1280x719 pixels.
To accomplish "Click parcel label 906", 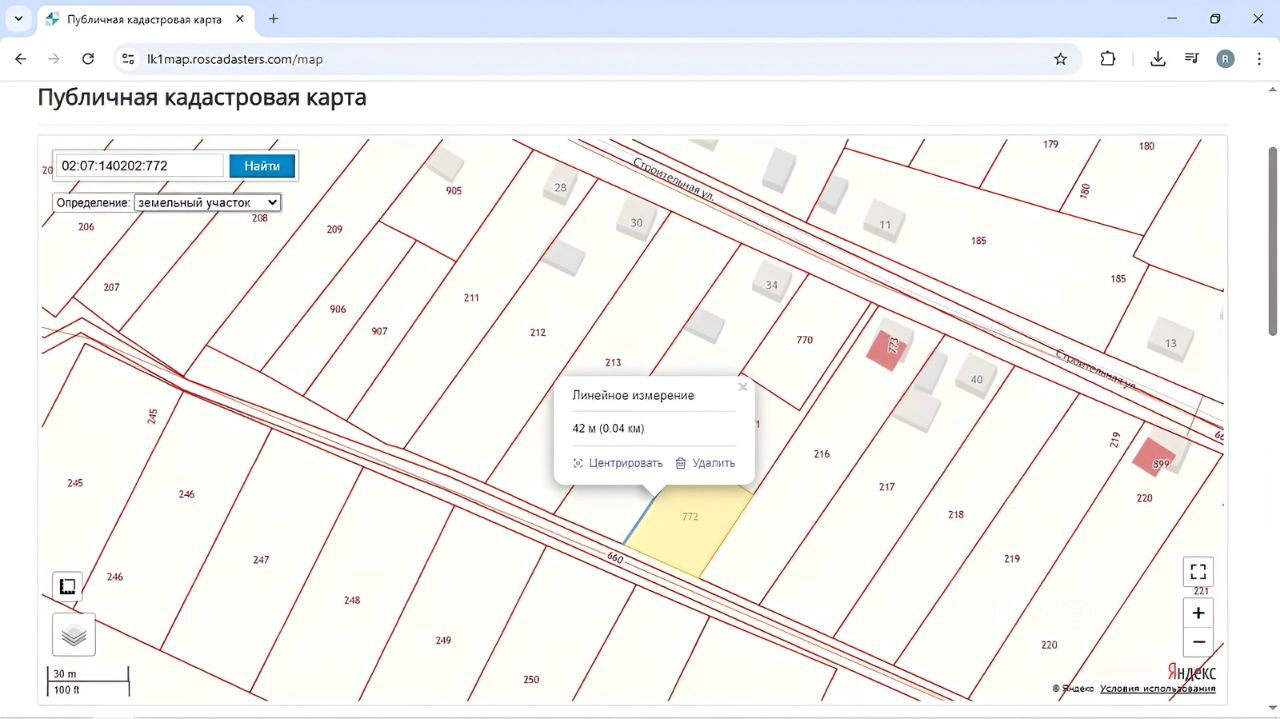I will click(338, 309).
